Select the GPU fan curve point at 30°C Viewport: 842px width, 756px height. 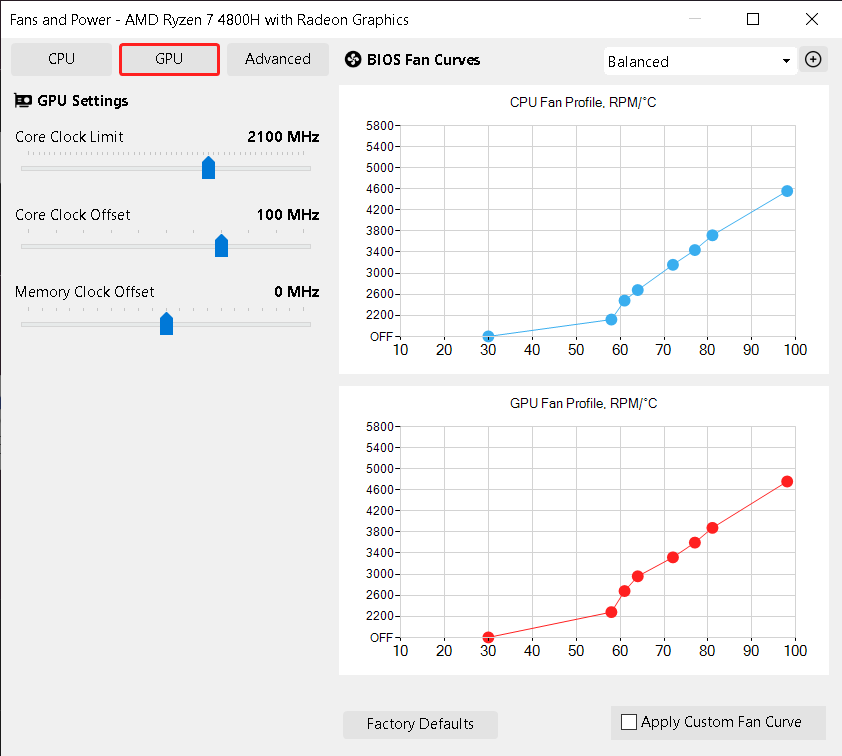(488, 637)
